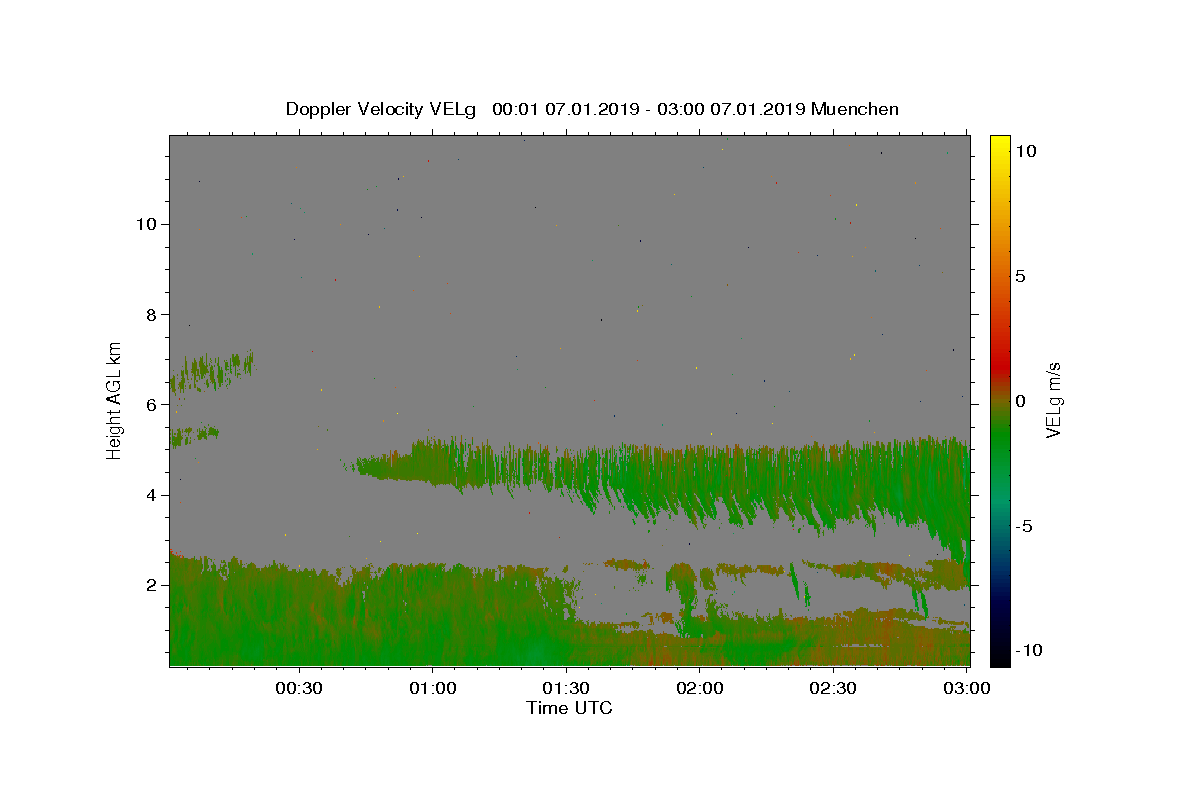Click the "Muenchen" station name in title
Viewport: 1200px width, 800px height.
pos(855,109)
